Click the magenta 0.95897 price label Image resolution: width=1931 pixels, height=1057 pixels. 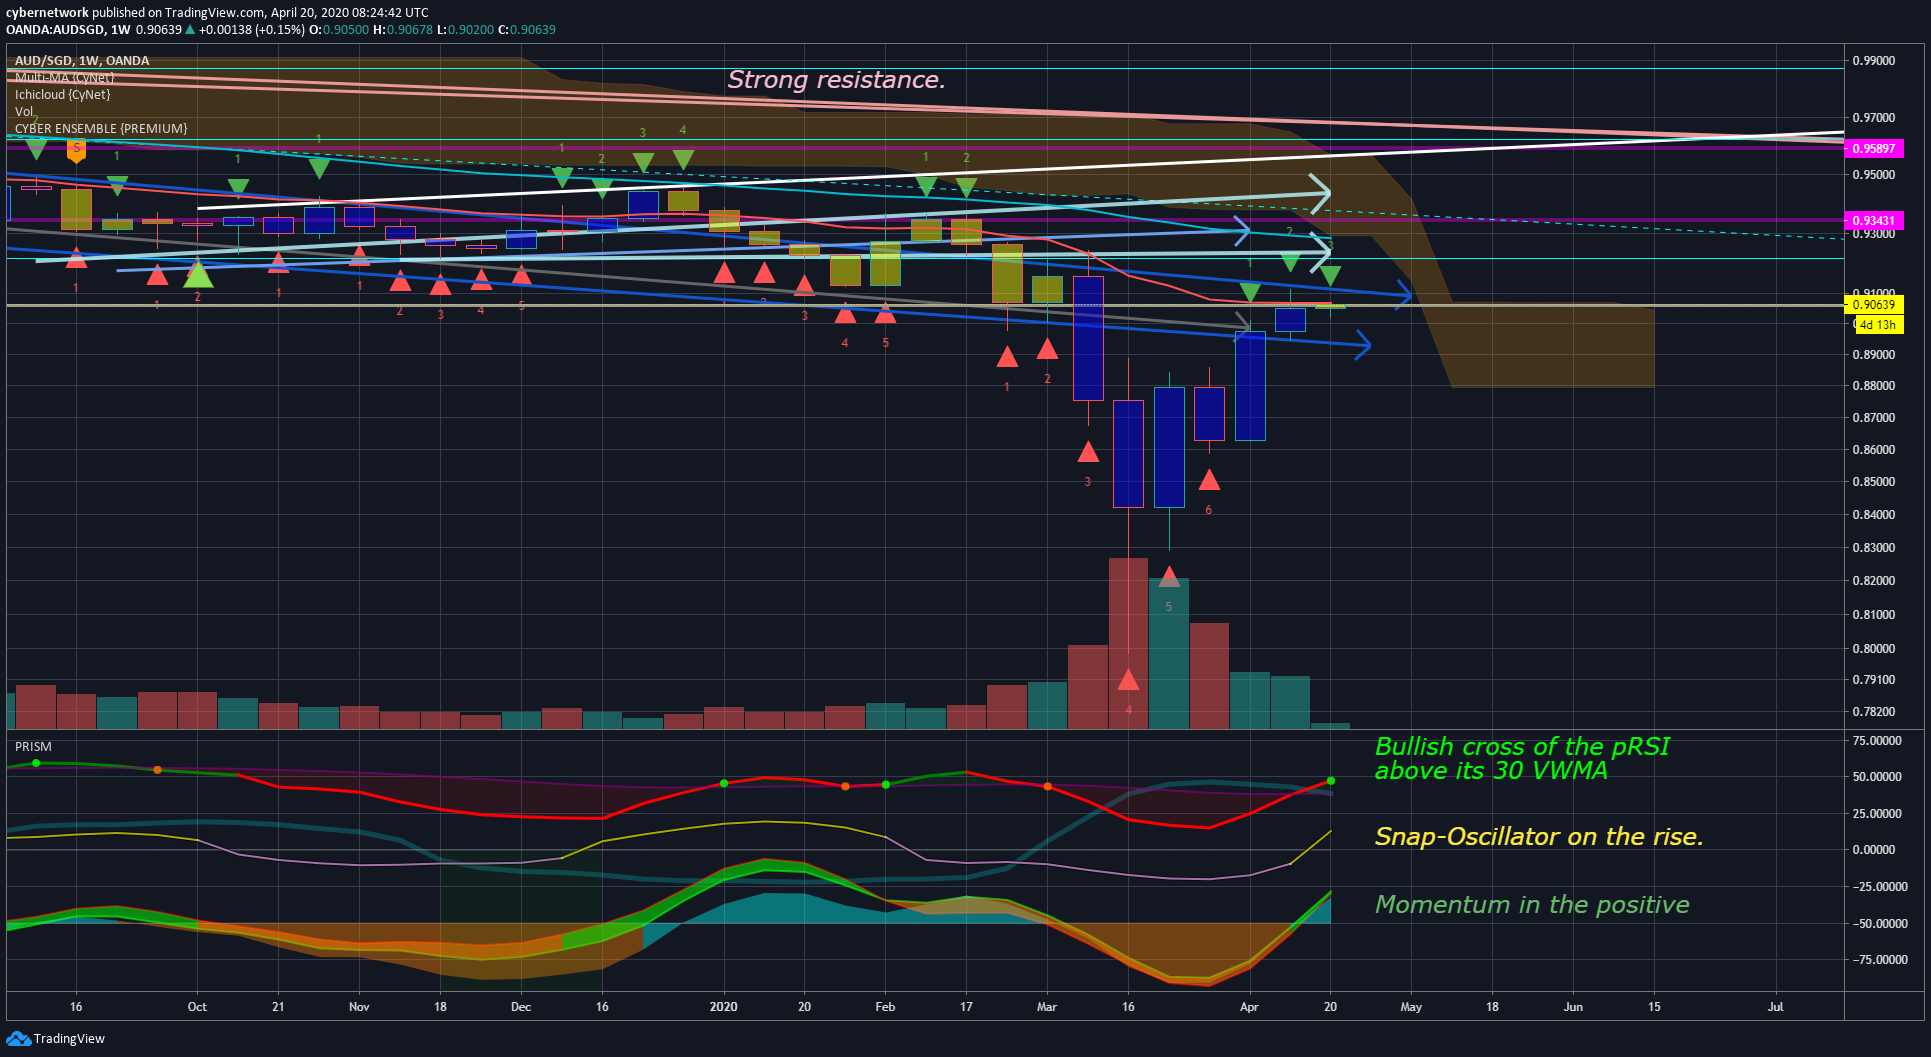1874,149
